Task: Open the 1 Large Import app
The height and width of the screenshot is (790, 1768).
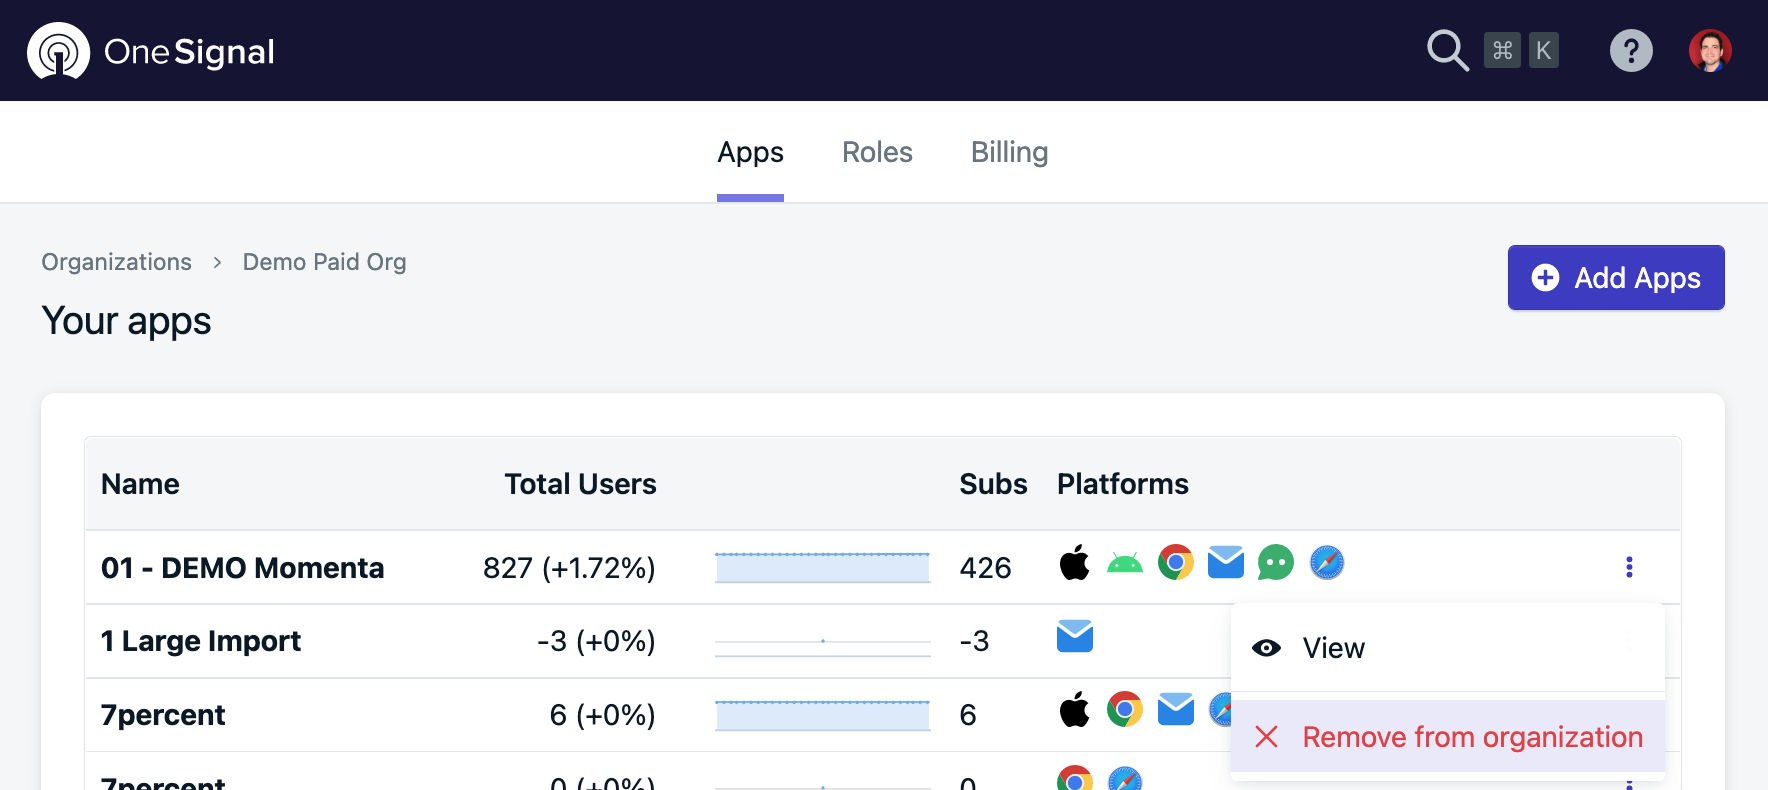Action: pyautogui.click(x=201, y=641)
